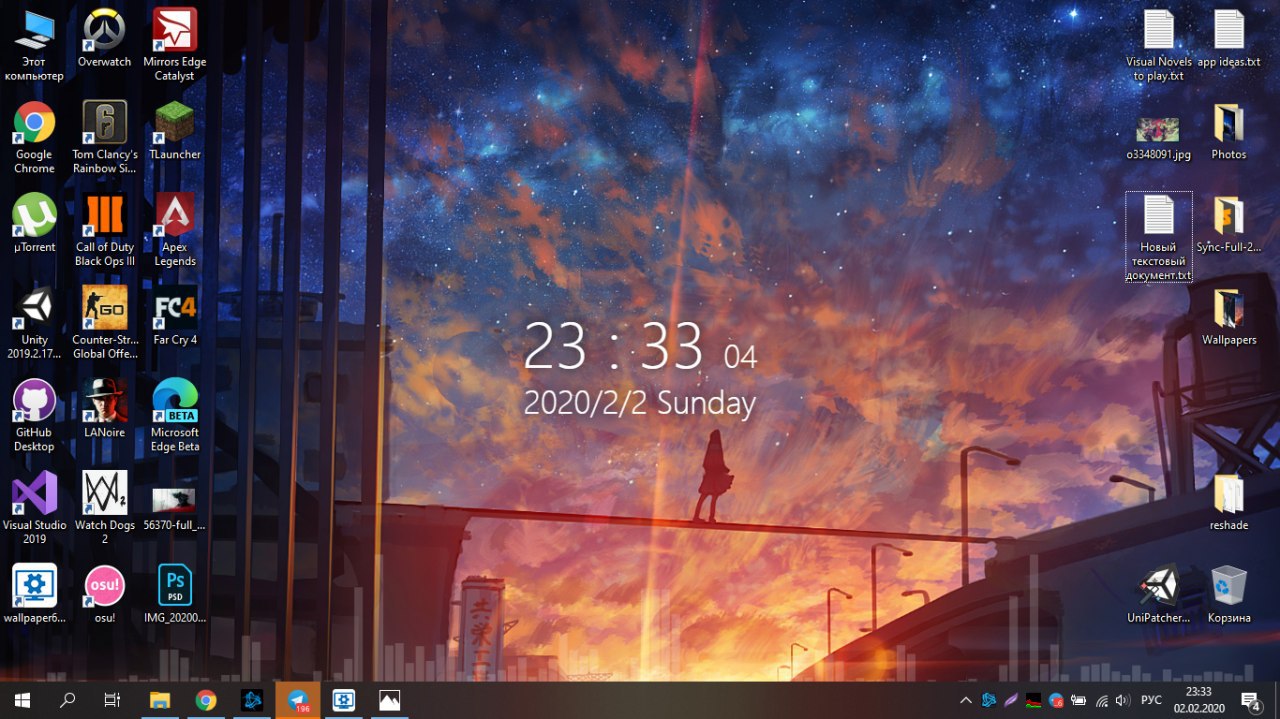
Task: Select Microsoft Edge Beta icon
Action: 174,416
